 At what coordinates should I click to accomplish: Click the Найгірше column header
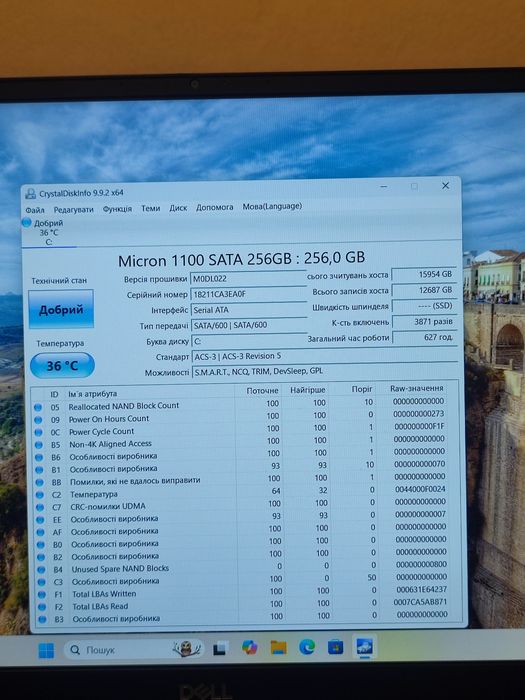click(308, 390)
